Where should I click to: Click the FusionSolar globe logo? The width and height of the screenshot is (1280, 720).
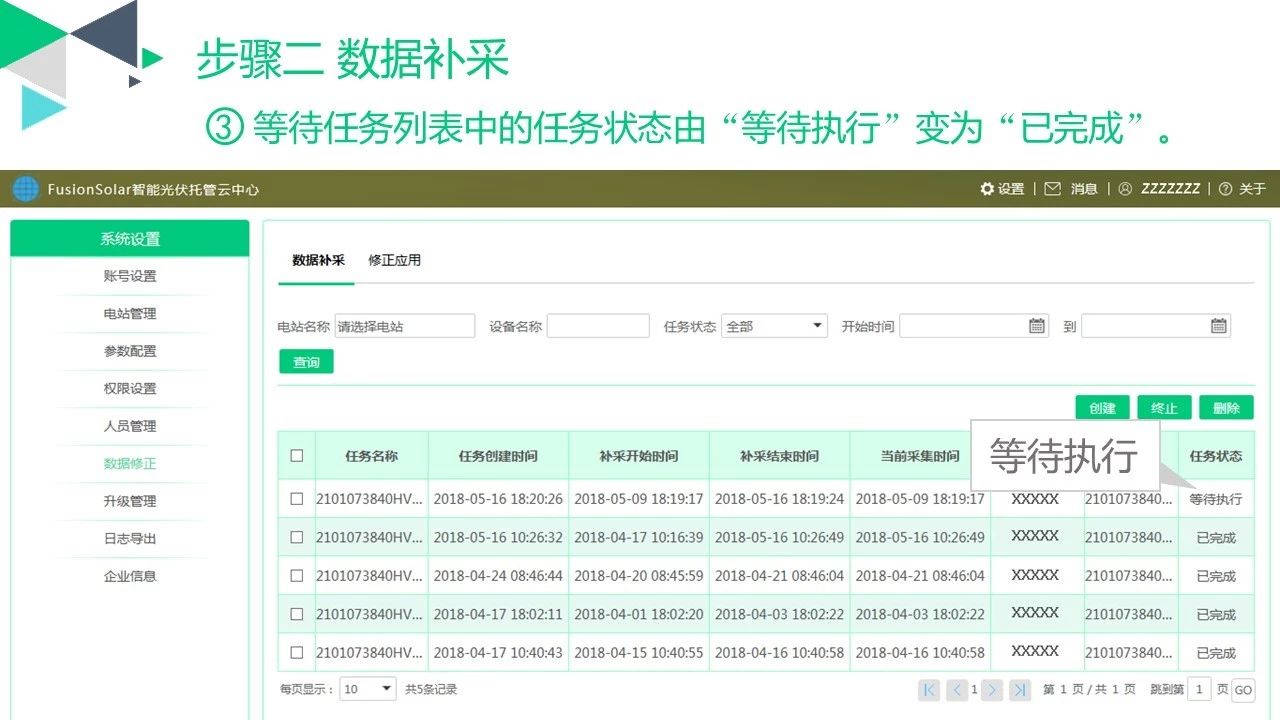tap(24, 188)
